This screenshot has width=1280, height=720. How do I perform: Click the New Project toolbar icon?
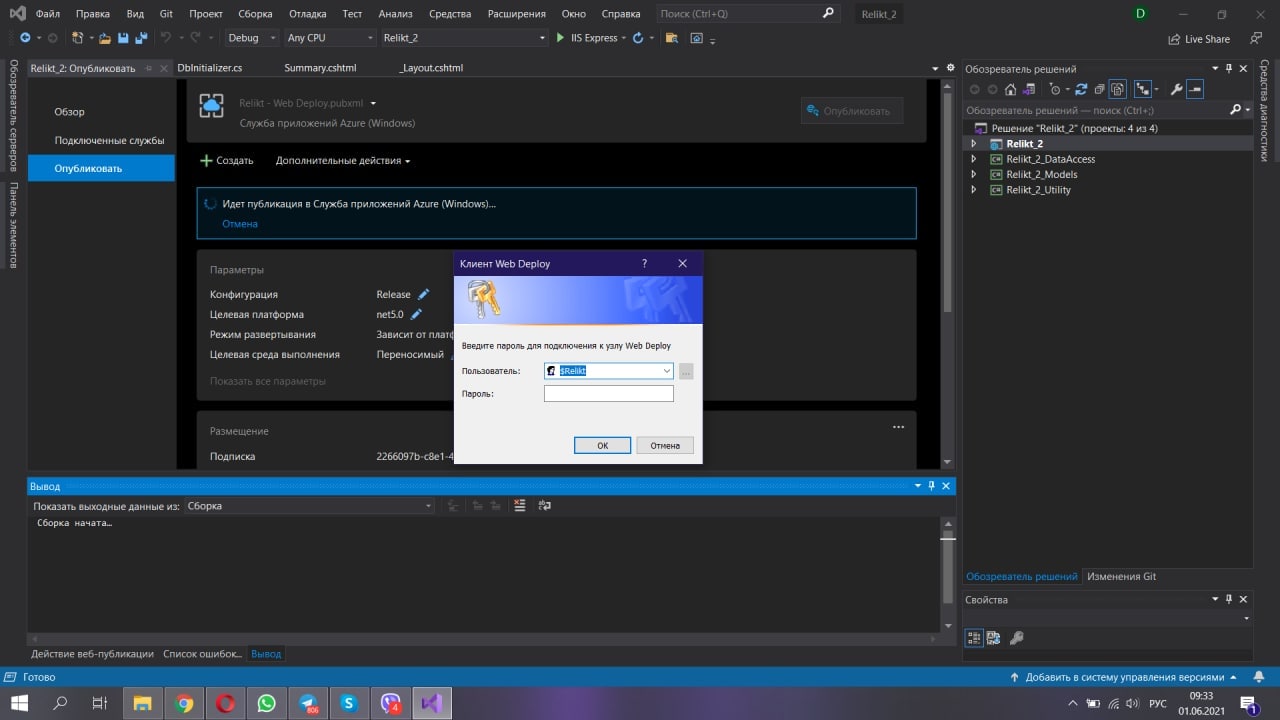(77, 38)
